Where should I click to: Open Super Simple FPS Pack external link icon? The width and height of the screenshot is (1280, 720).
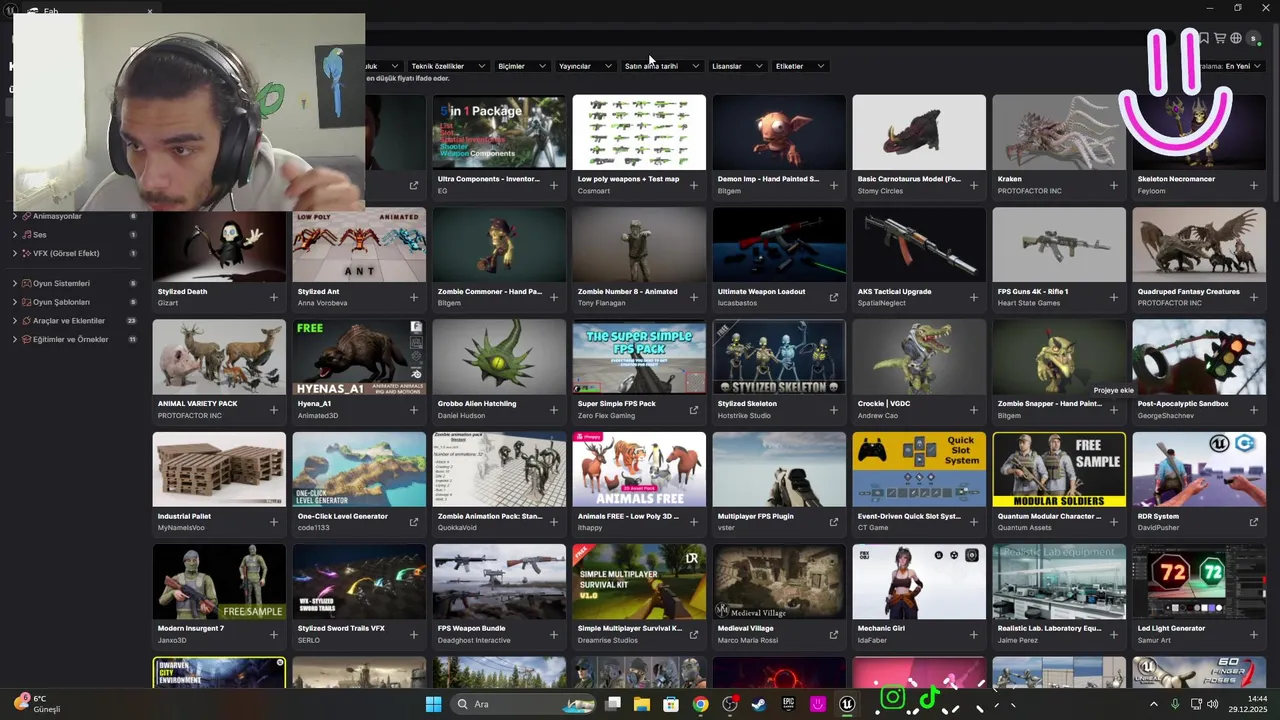click(x=694, y=409)
